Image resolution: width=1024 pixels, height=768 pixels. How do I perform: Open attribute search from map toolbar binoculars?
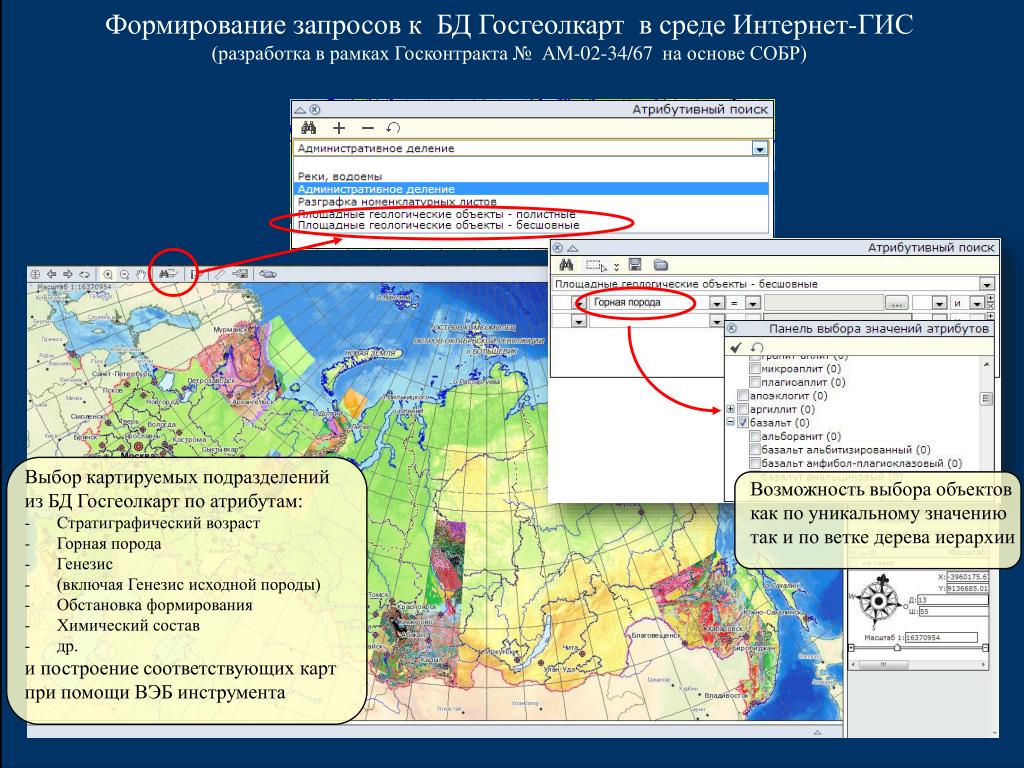168,274
